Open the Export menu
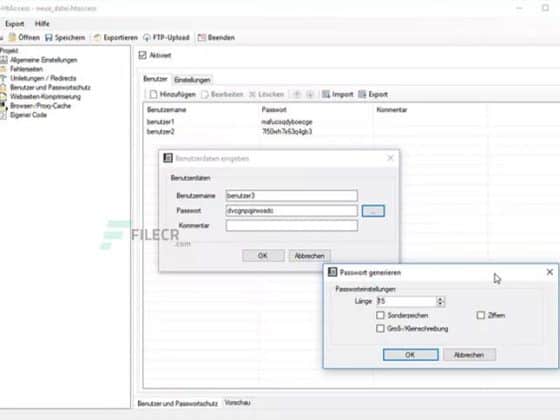The height and width of the screenshot is (420, 560). tap(15, 24)
